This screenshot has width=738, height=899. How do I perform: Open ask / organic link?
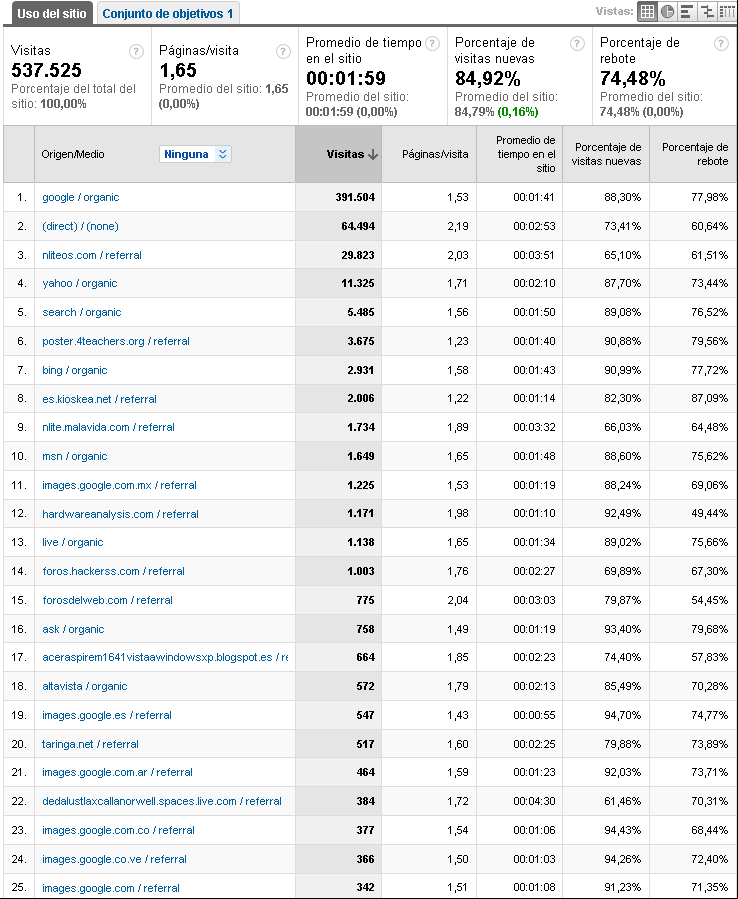tap(73, 629)
